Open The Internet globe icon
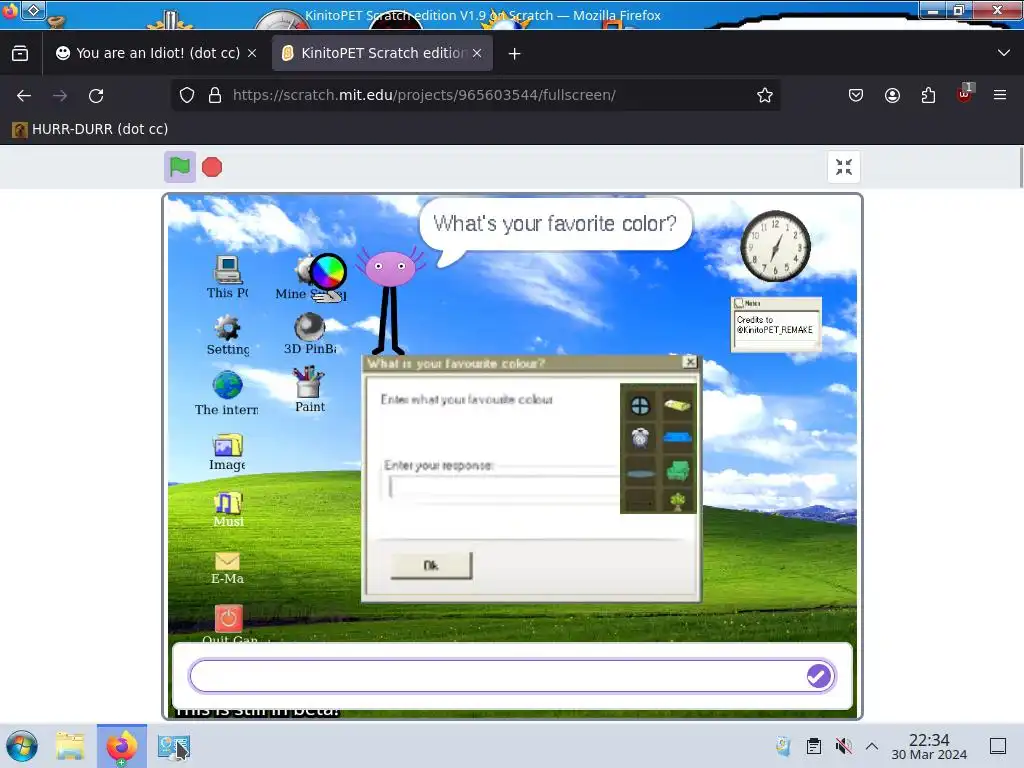Viewport: 1024px width, 768px height. pyautogui.click(x=227, y=393)
